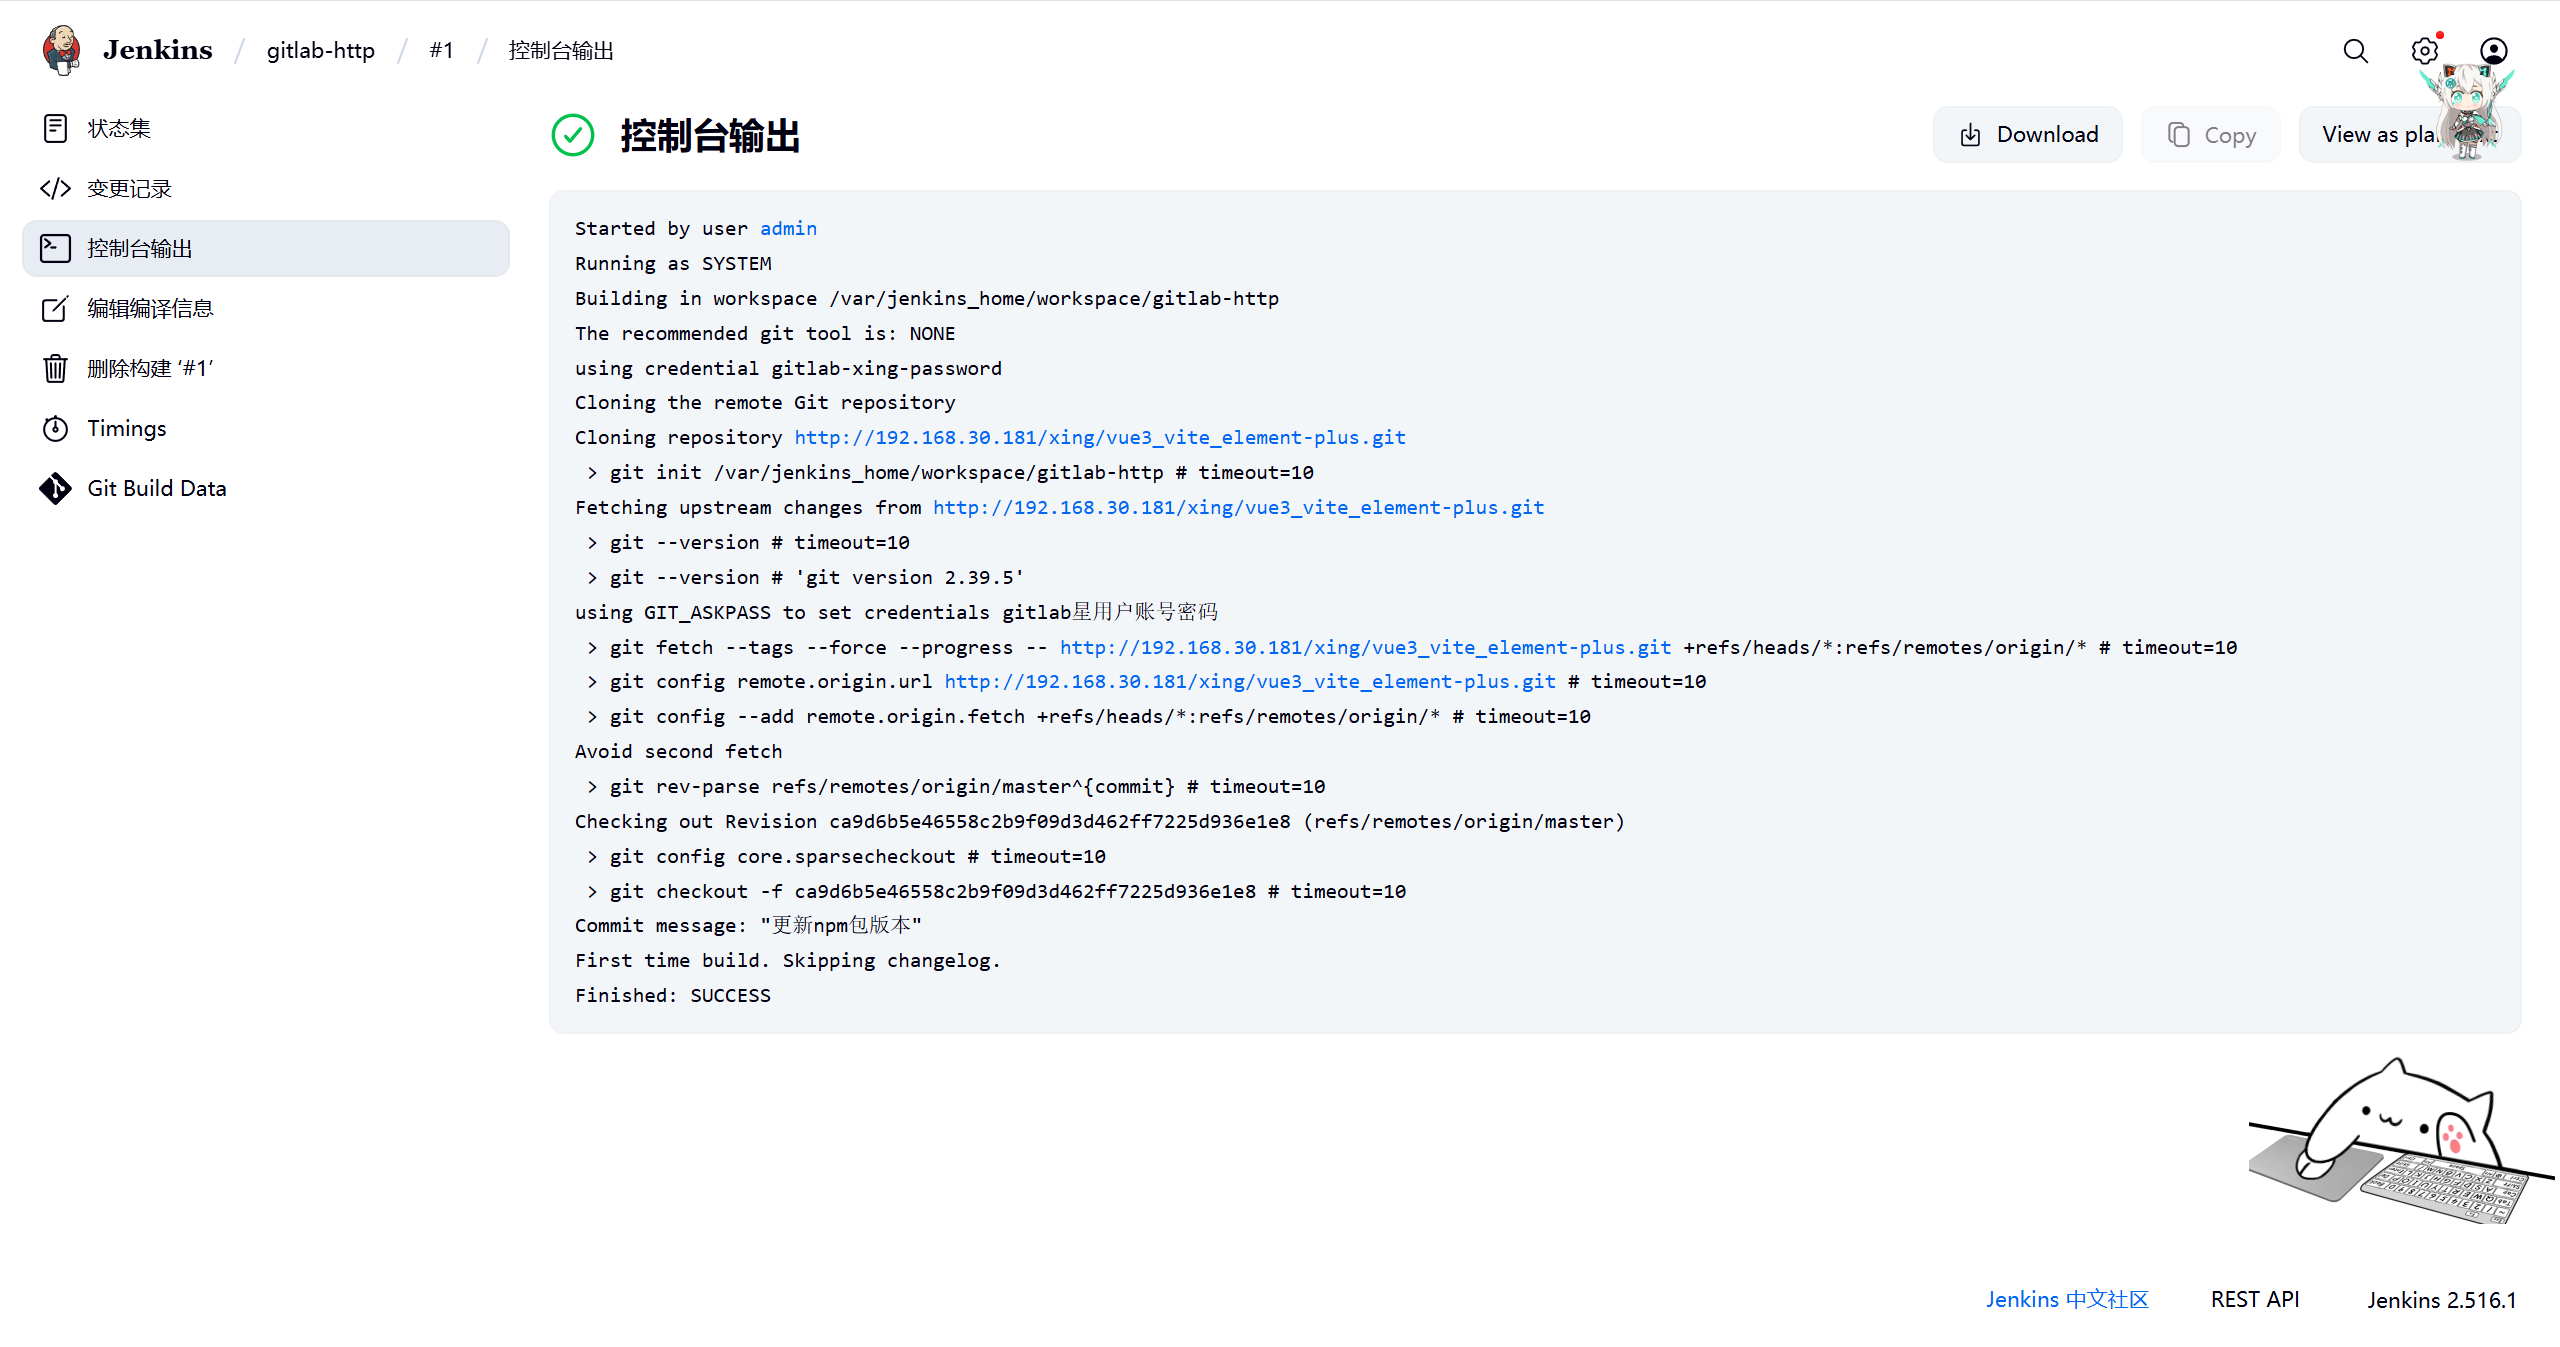The image size is (2560, 1347).
Task: Click the 控制台输出 breadcrumb item
Action: point(561,50)
